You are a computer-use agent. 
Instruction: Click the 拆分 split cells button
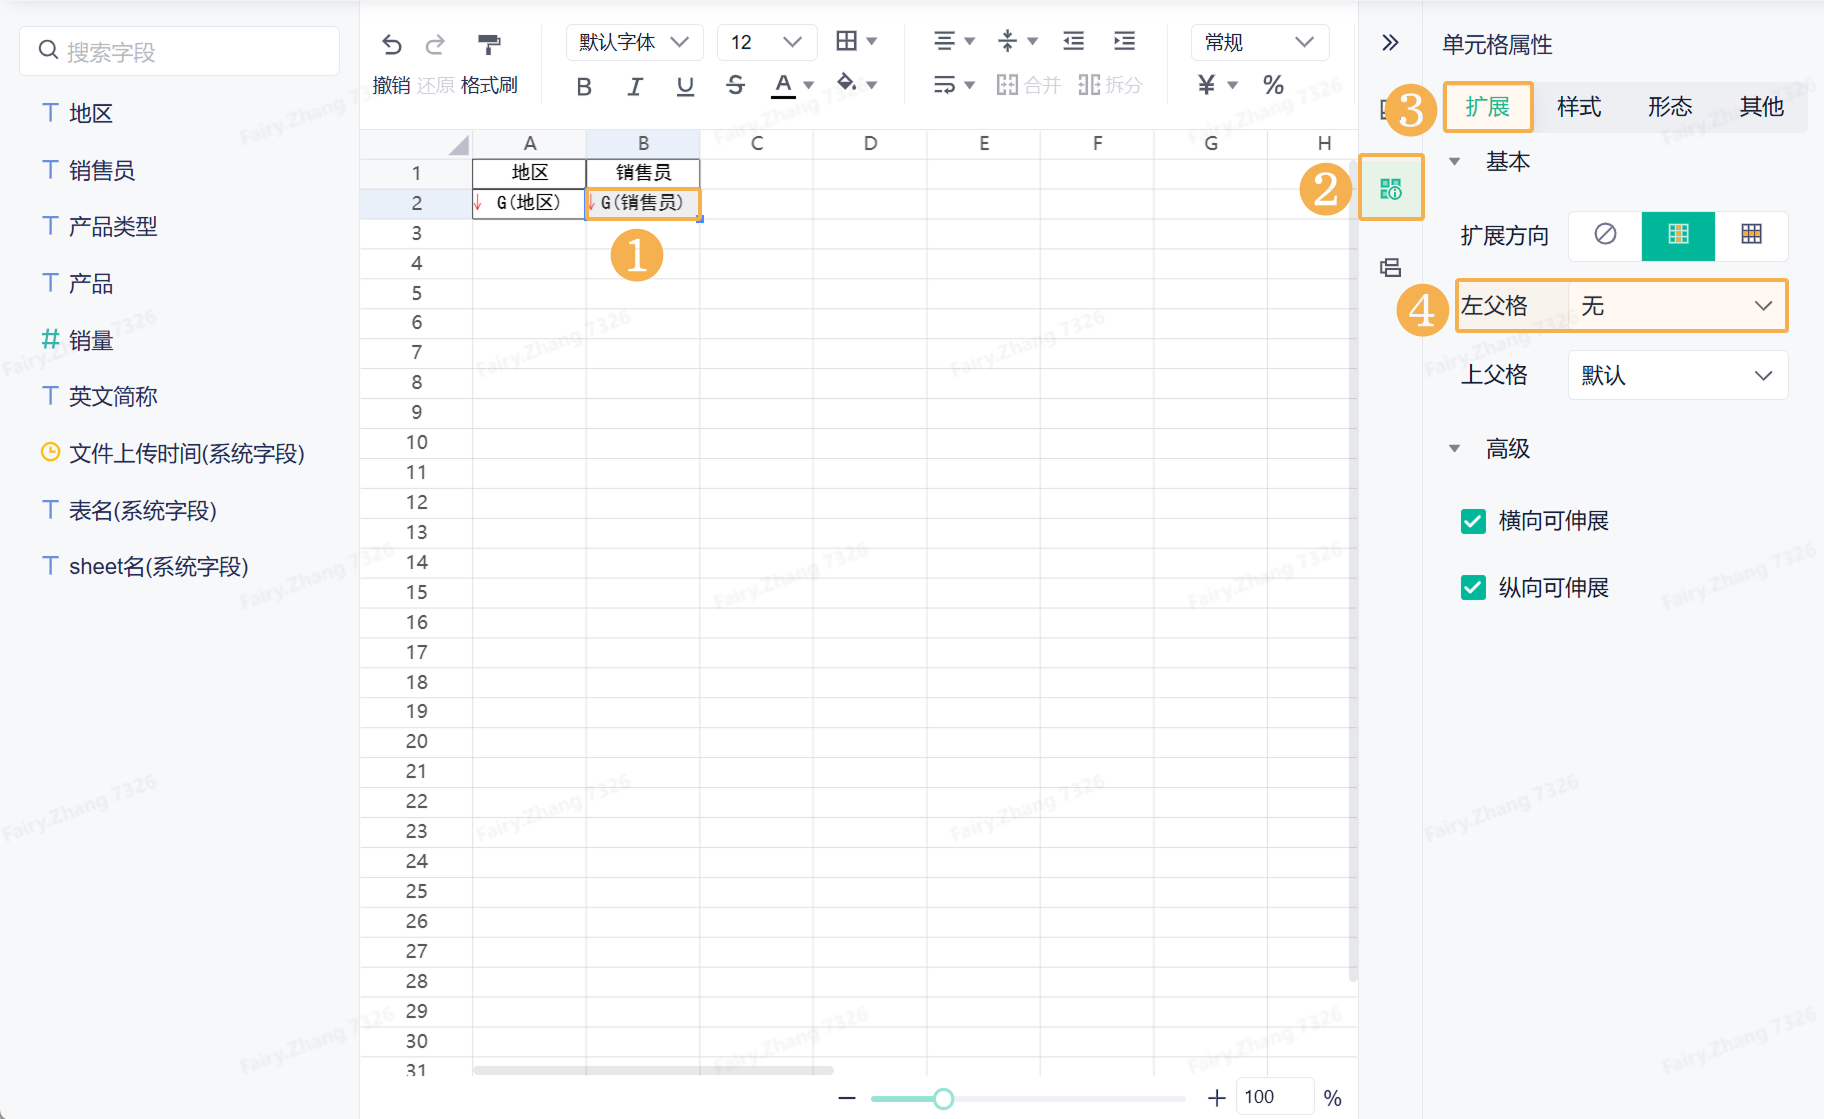1110,85
